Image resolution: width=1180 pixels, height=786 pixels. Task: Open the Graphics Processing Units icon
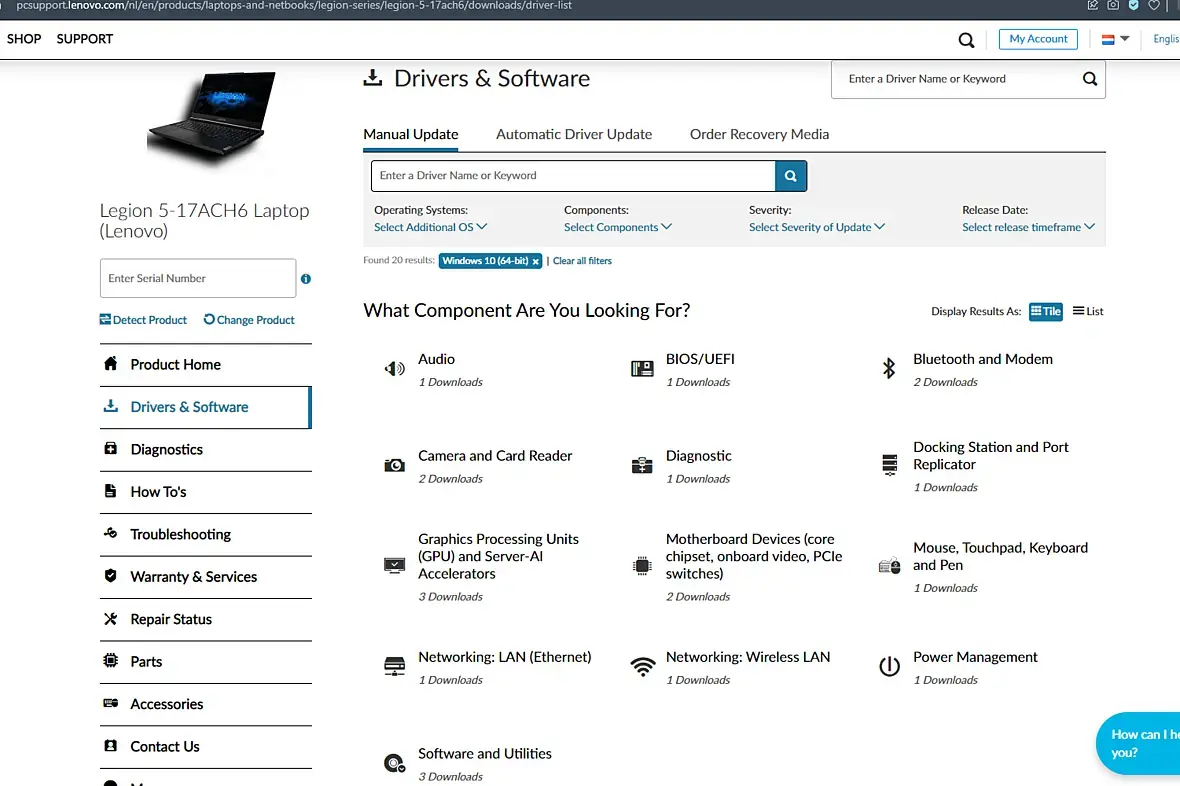pos(394,565)
